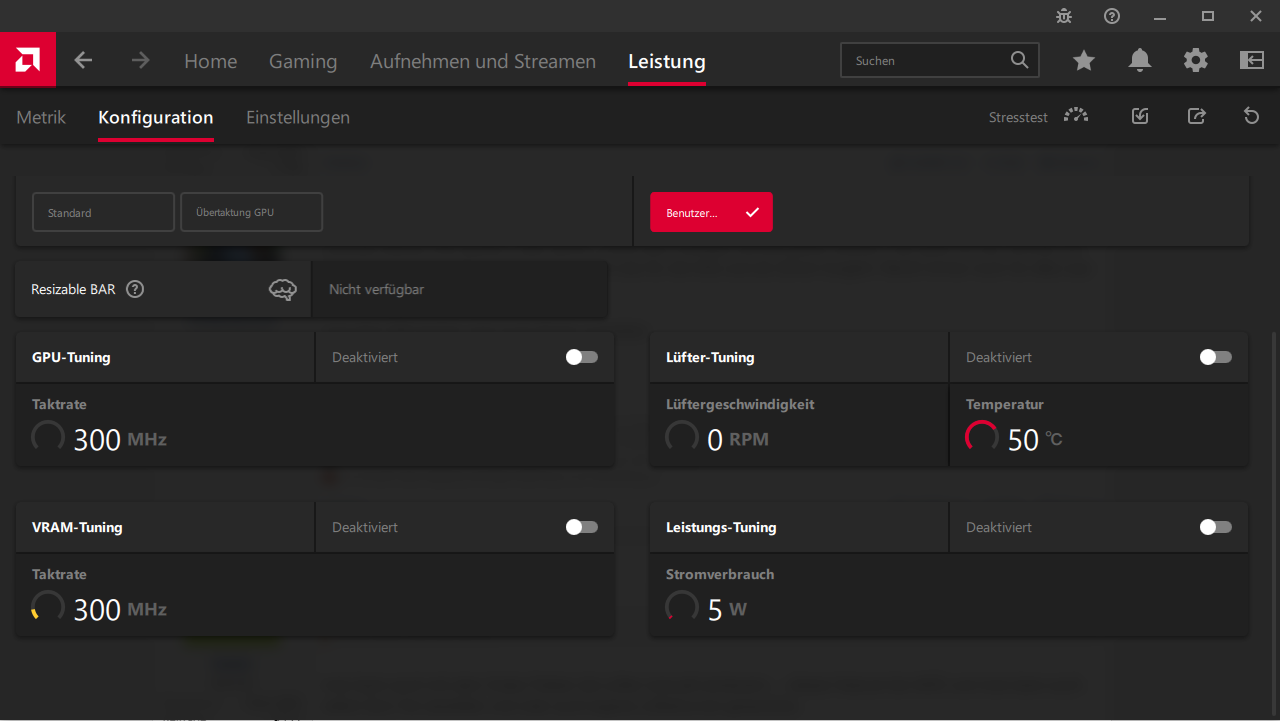The height and width of the screenshot is (721, 1280).
Task: Open settings gear icon
Action: click(1196, 61)
